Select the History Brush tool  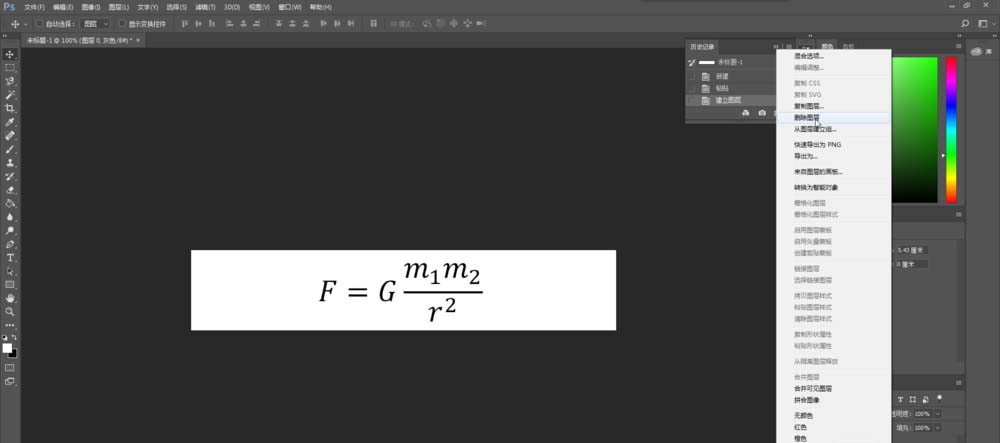10,176
